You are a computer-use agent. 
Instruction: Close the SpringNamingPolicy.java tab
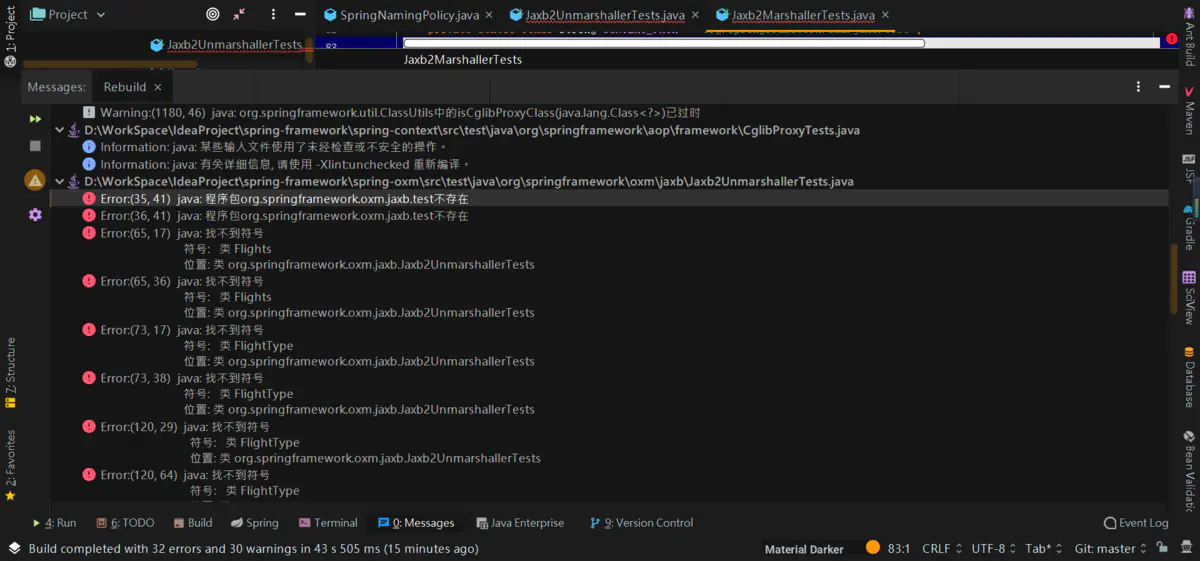[x=488, y=15]
